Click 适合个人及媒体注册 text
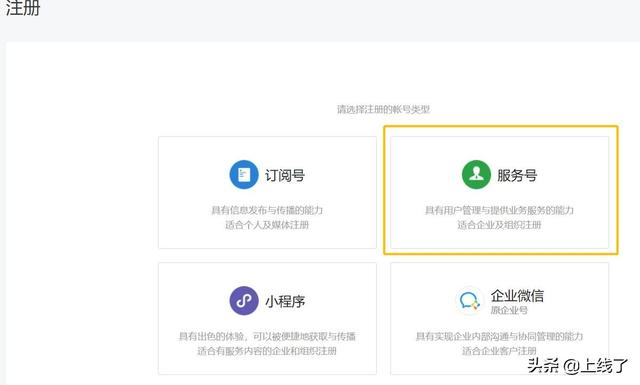Image resolution: width=640 pixels, height=385 pixels. [267, 225]
